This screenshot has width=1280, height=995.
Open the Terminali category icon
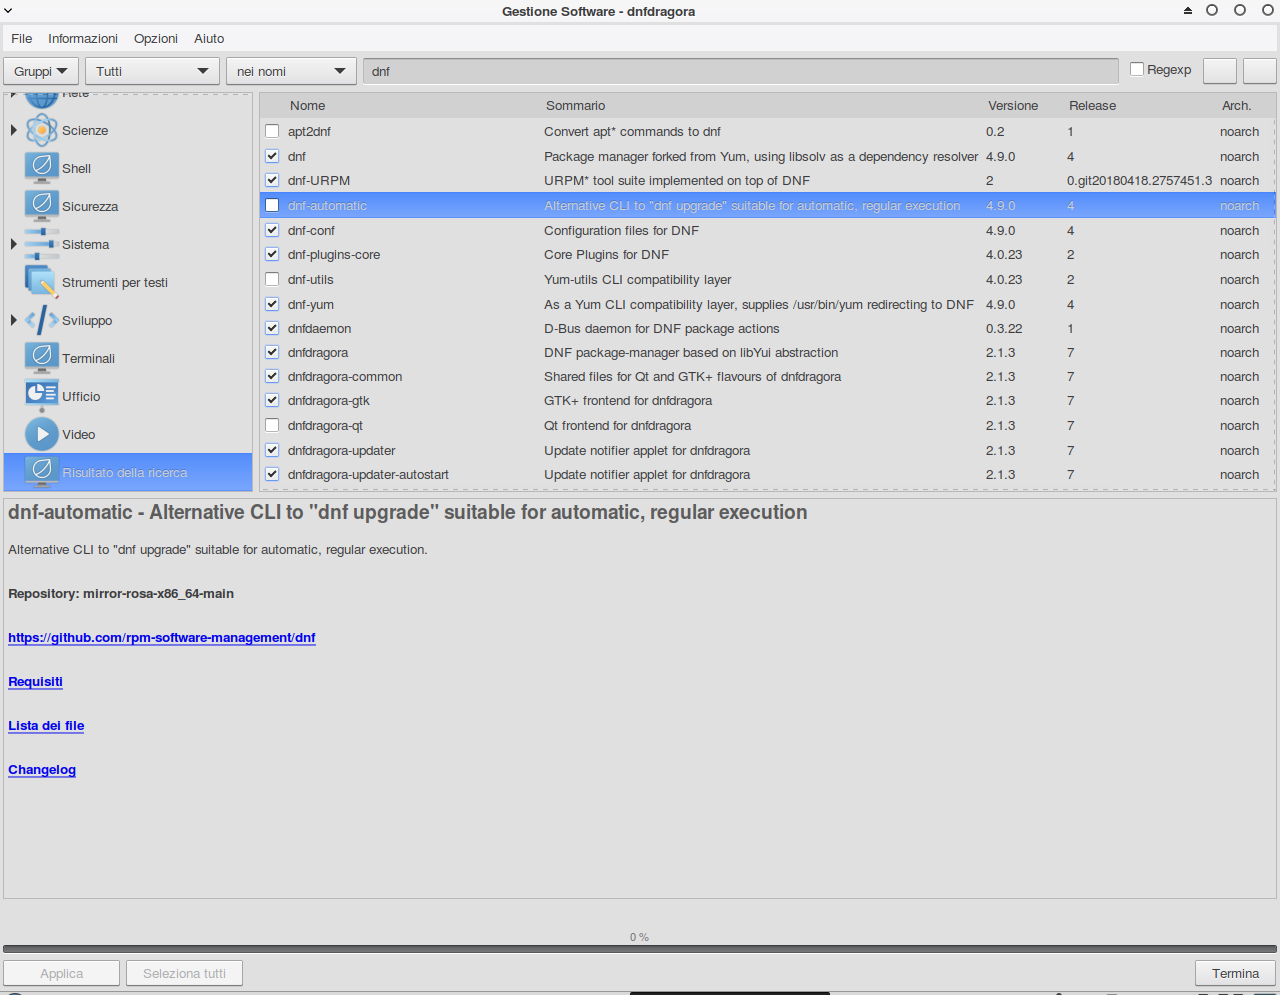pyautogui.click(x=41, y=358)
